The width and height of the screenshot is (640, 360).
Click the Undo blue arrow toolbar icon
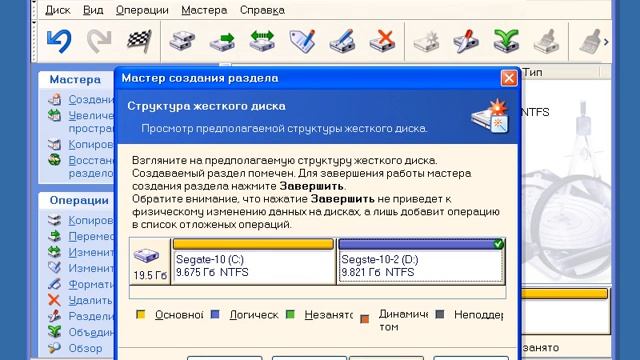pos(59,41)
